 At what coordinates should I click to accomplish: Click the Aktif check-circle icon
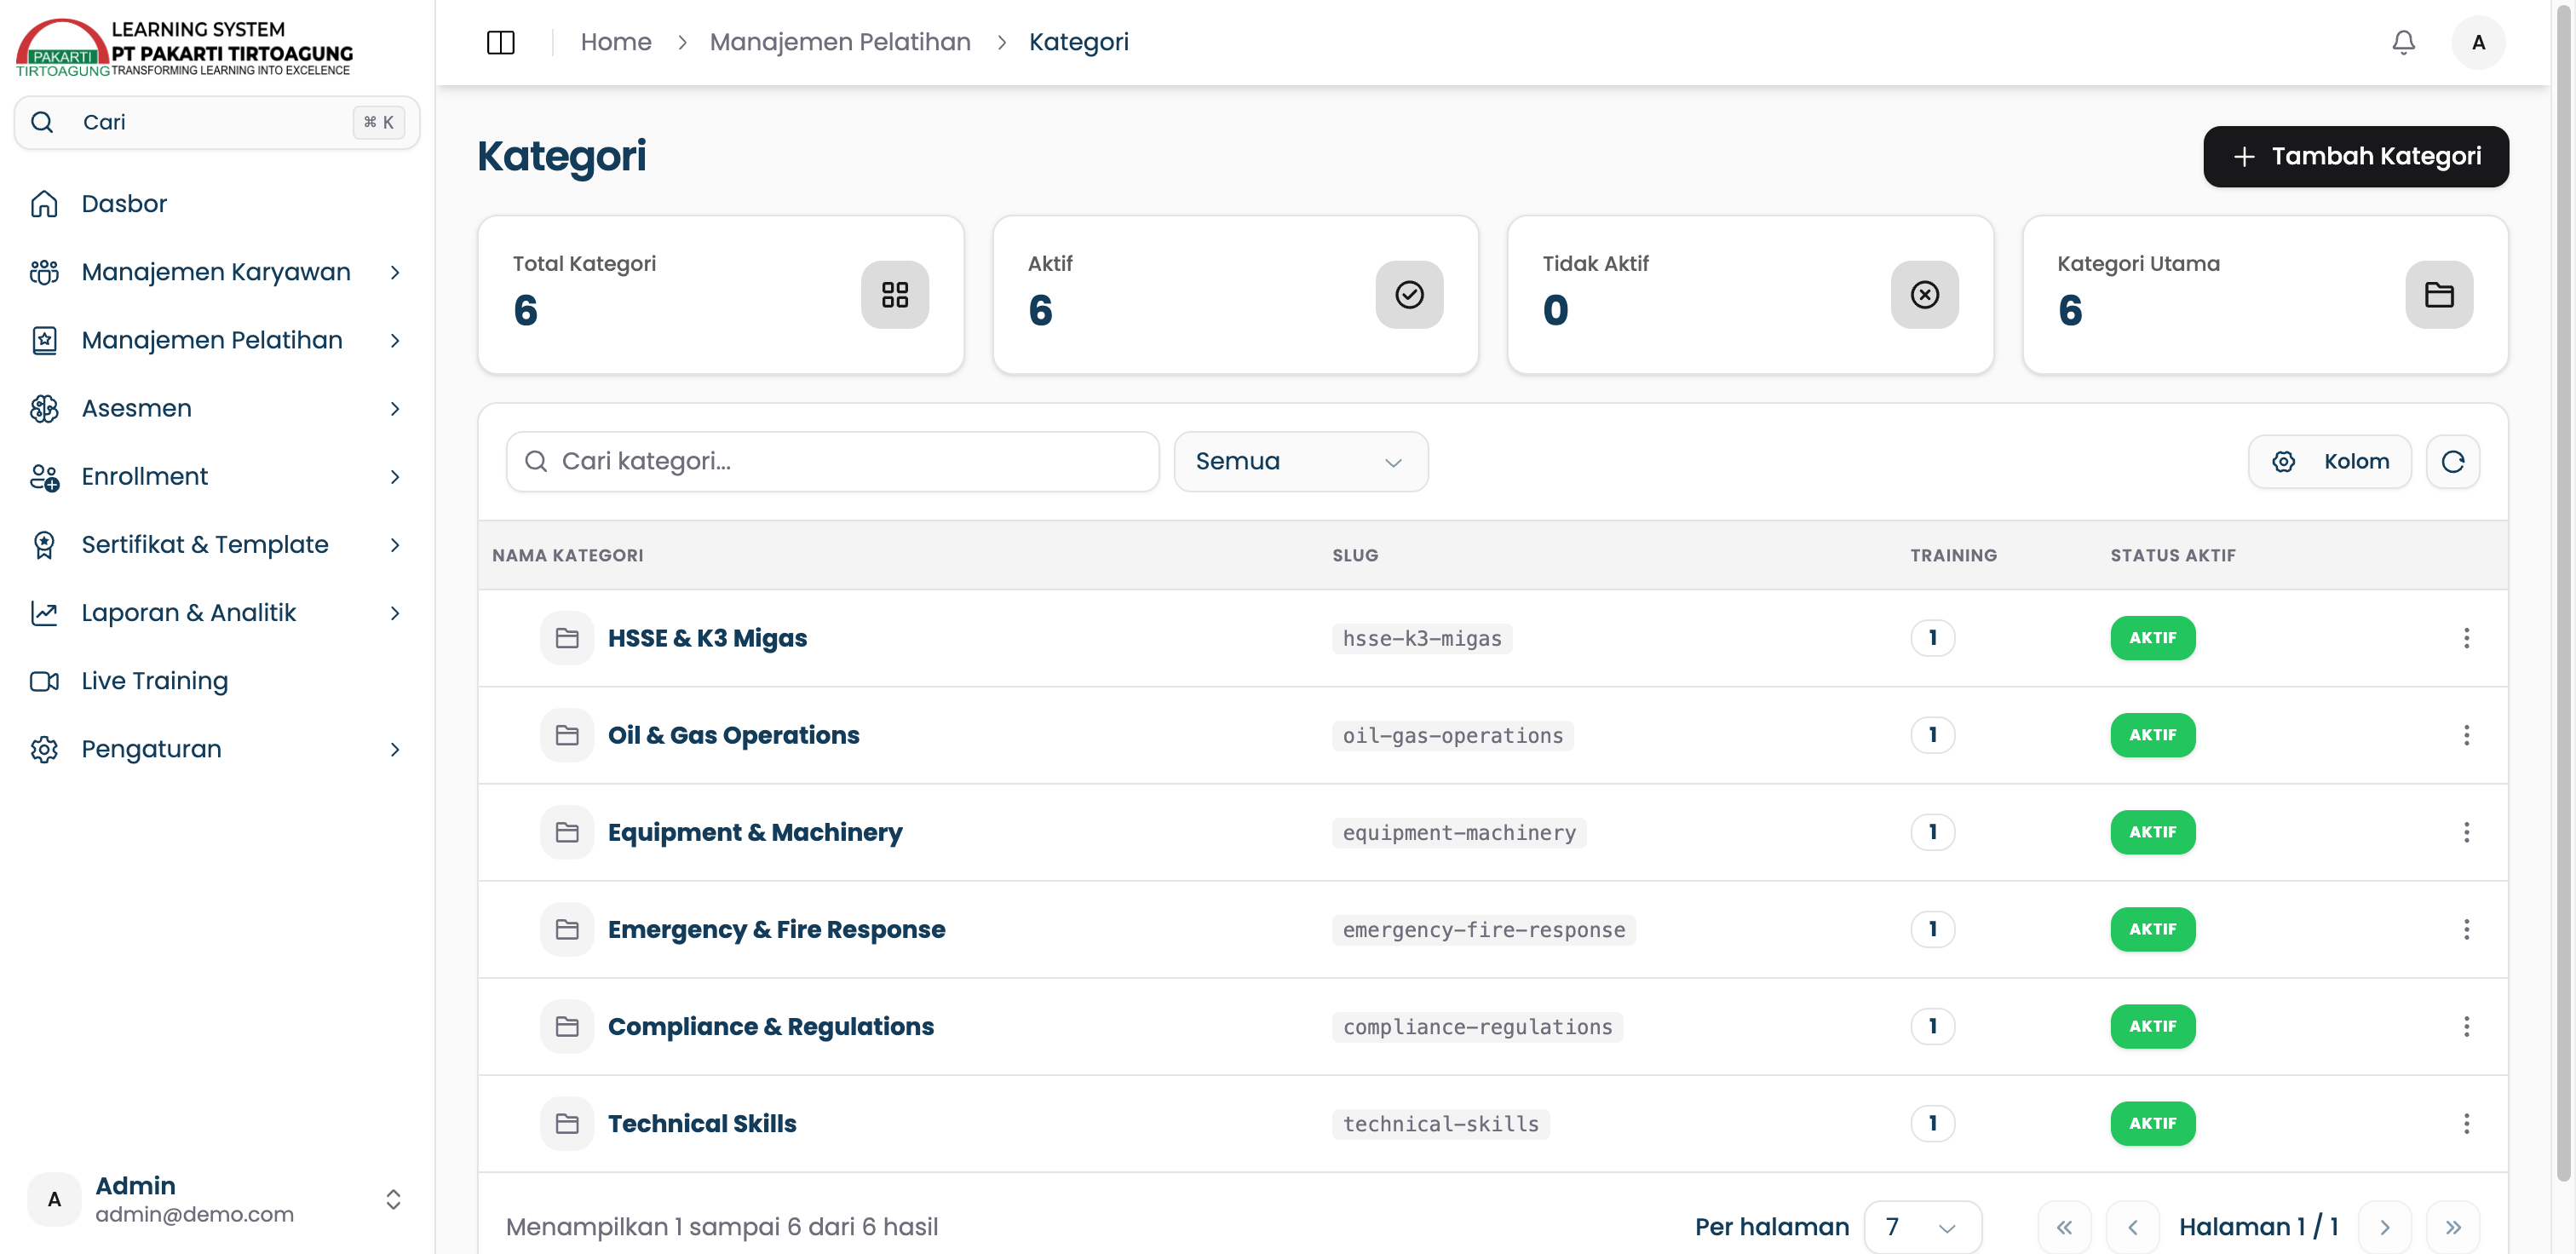click(x=1409, y=294)
